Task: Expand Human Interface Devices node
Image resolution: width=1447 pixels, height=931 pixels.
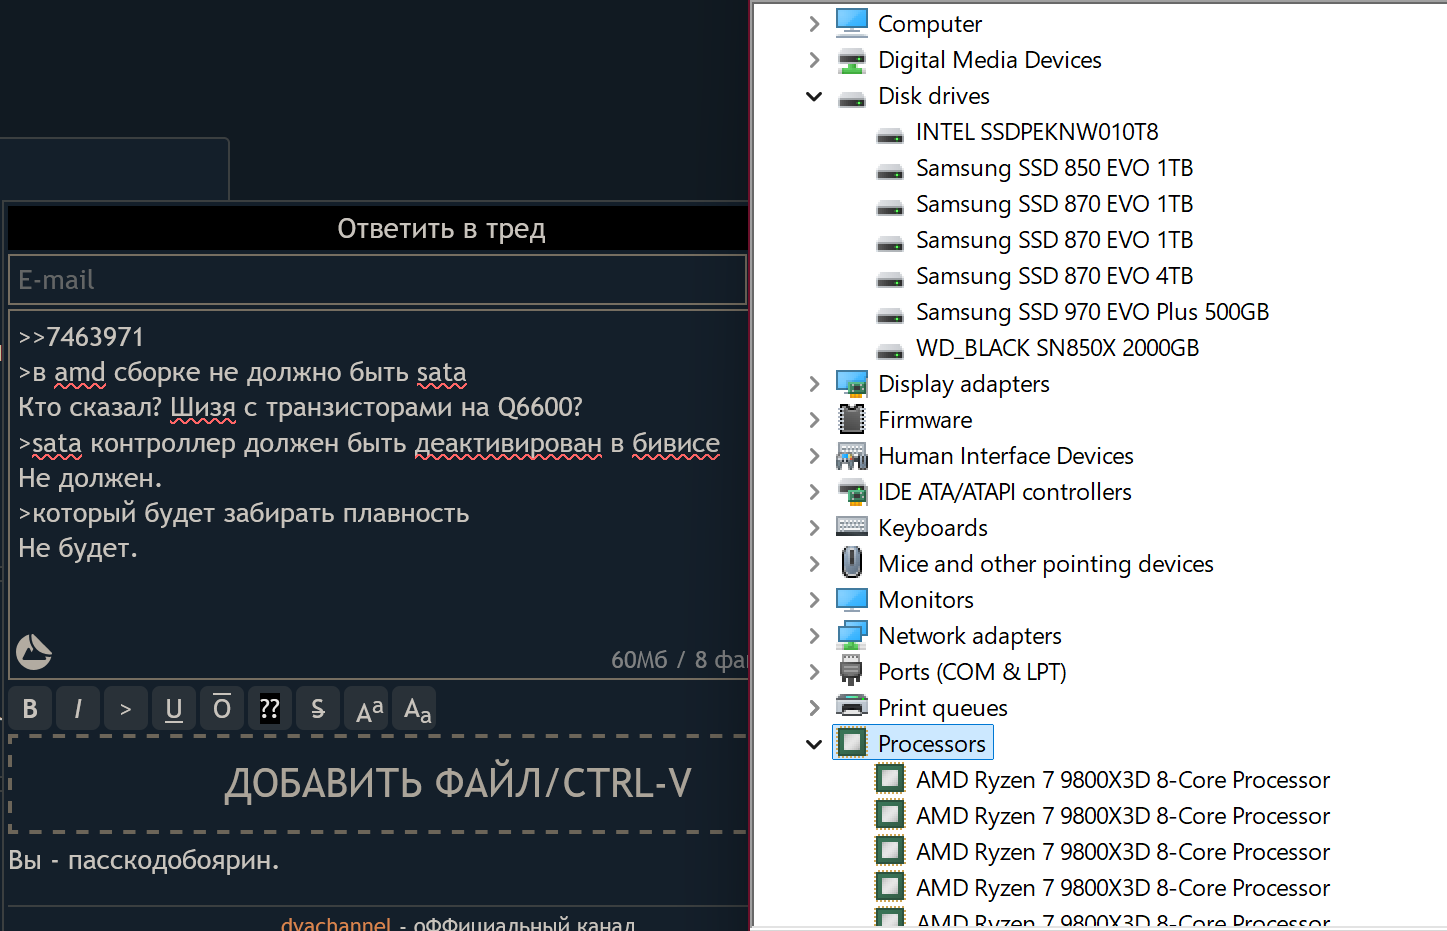Action: [814, 456]
